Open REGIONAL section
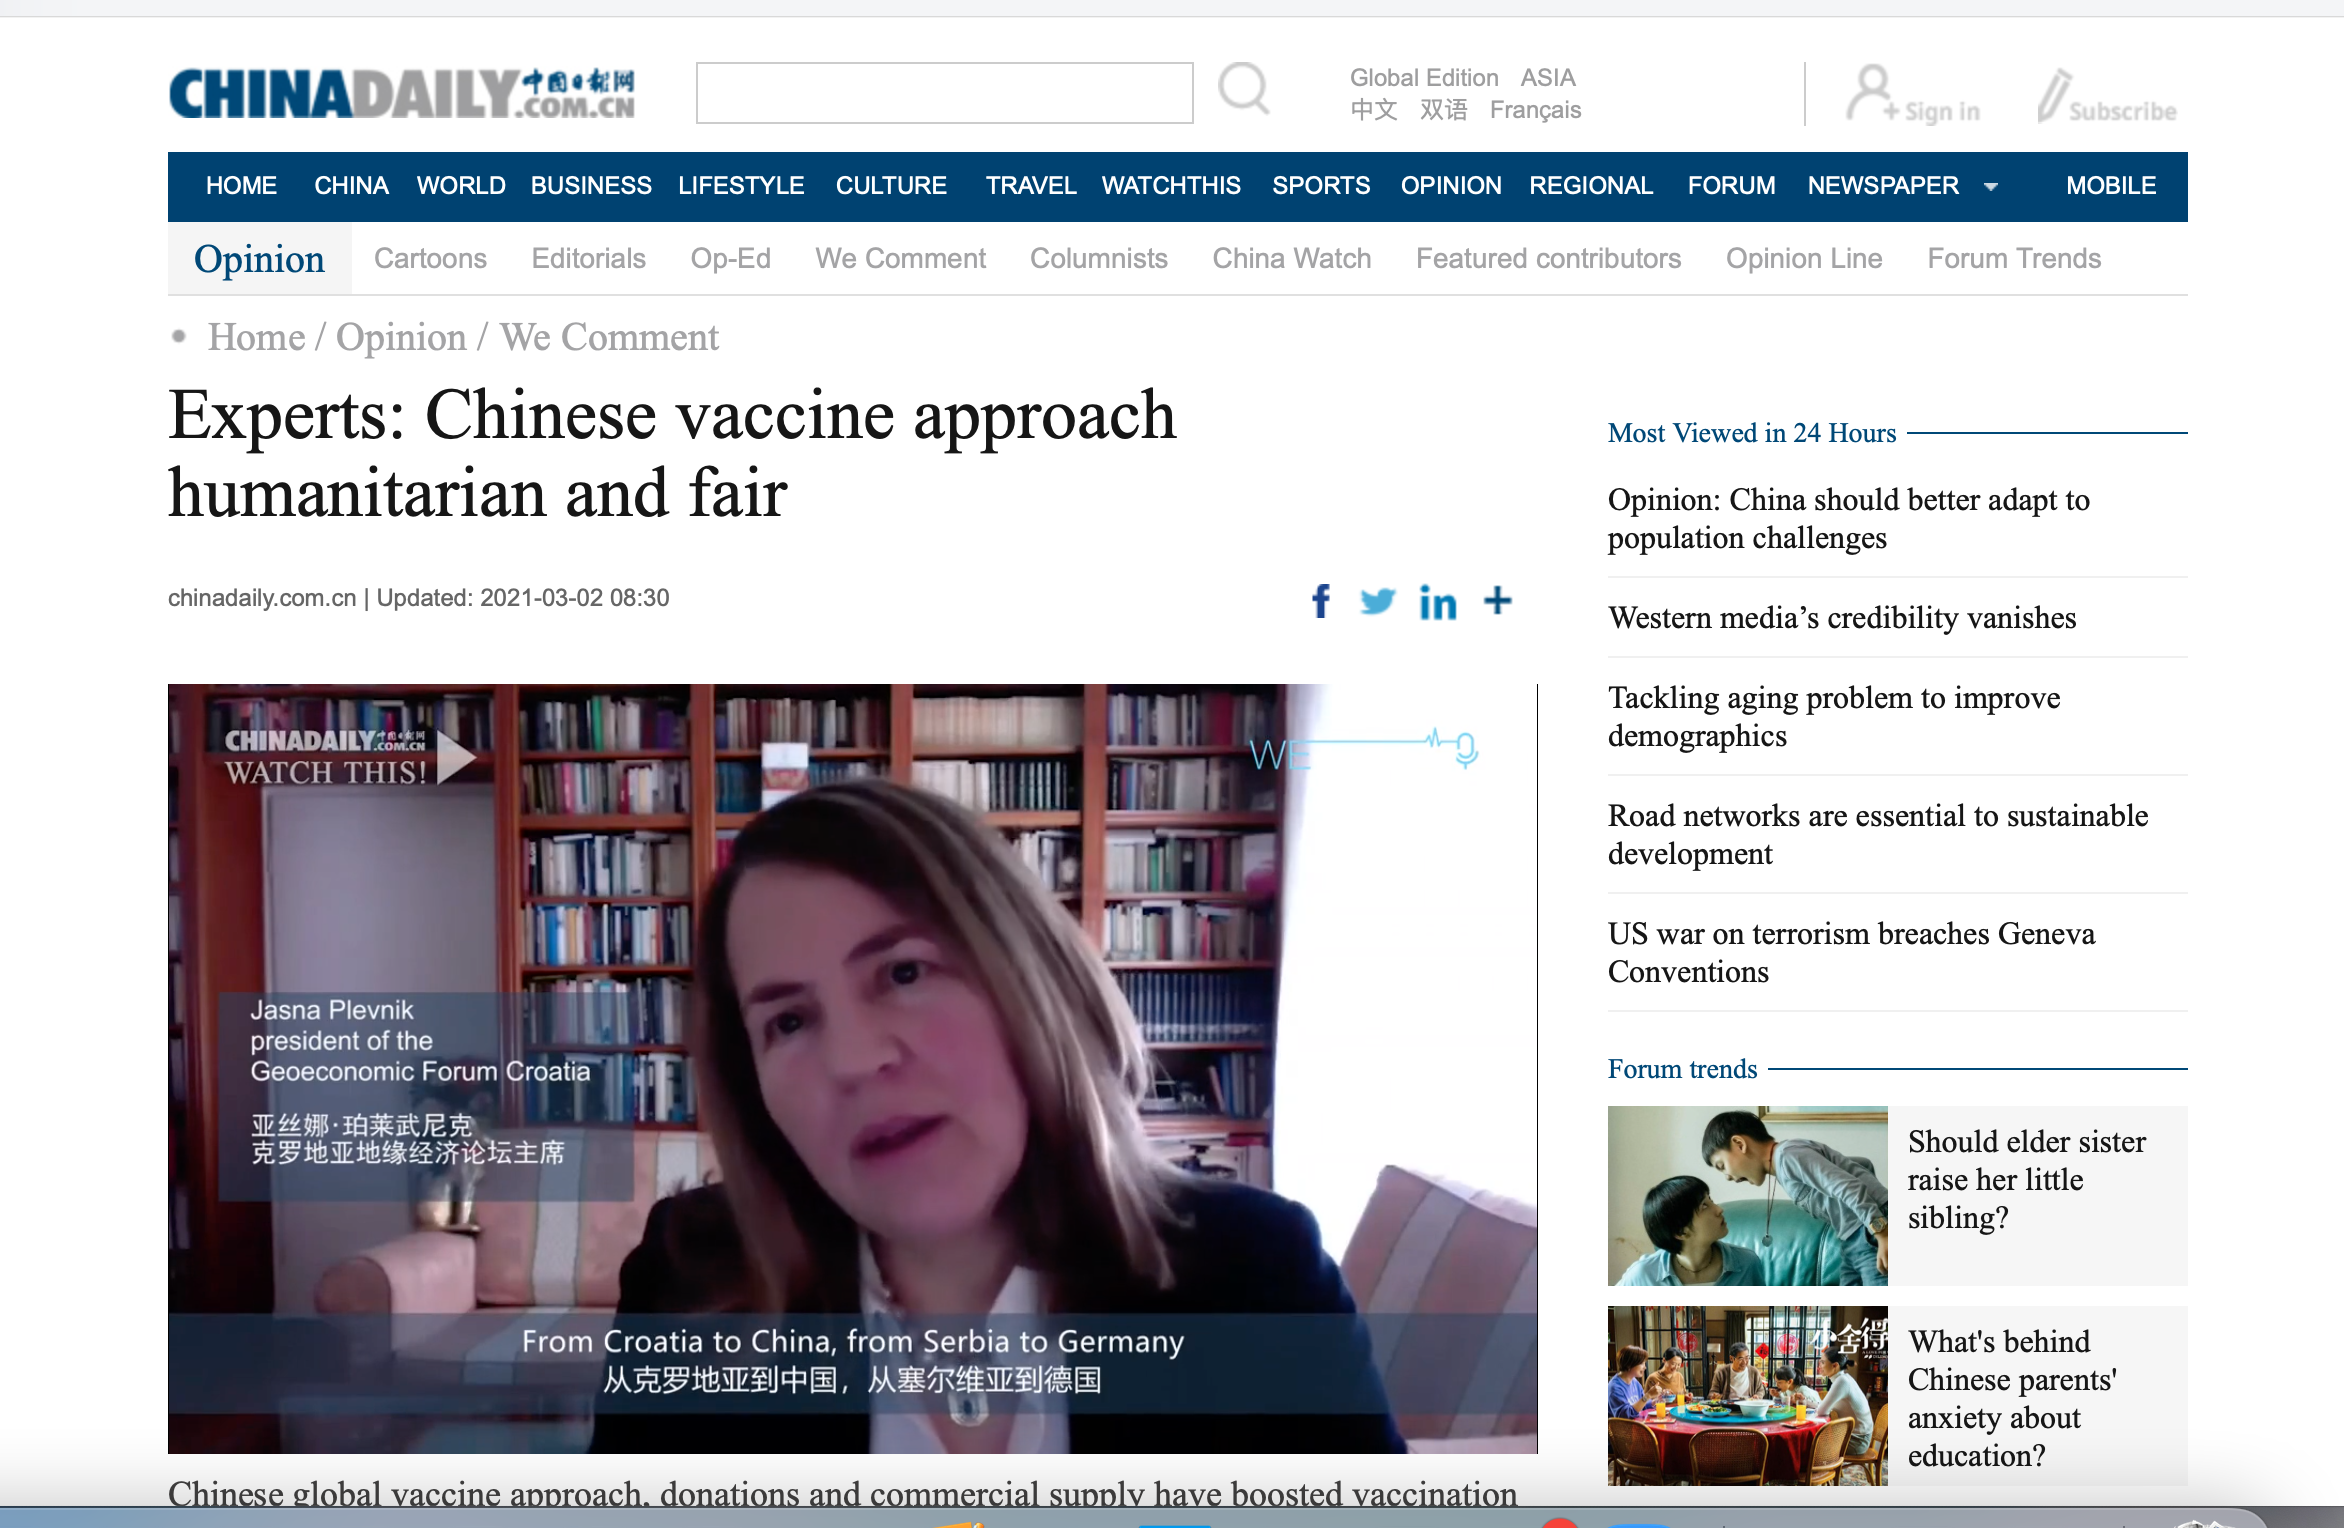 (1591, 186)
